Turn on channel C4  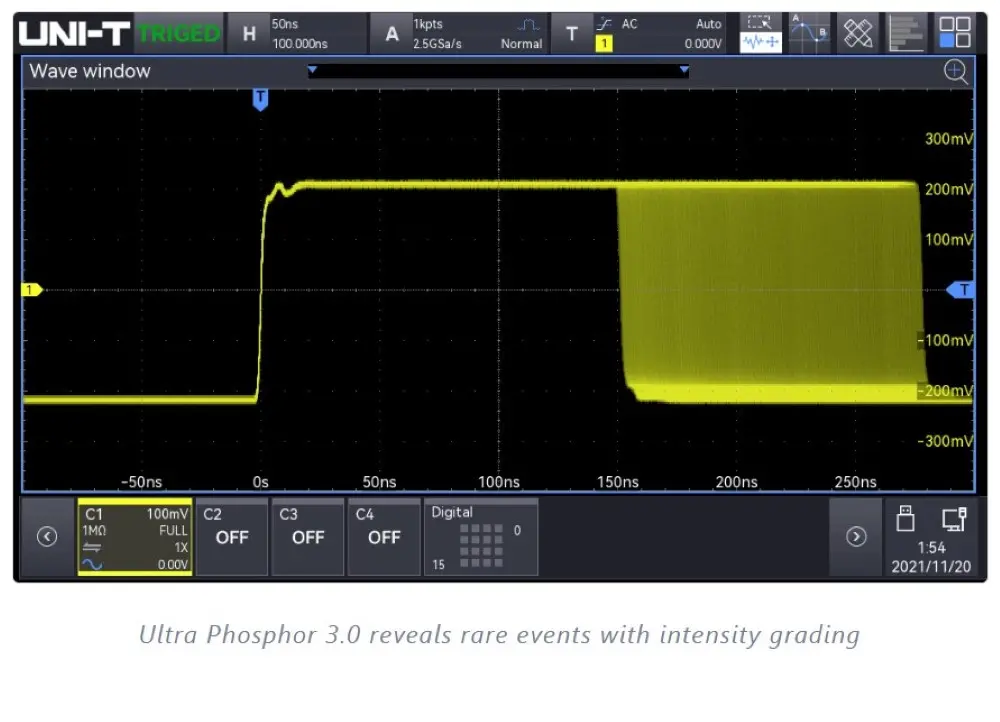[x=384, y=538]
